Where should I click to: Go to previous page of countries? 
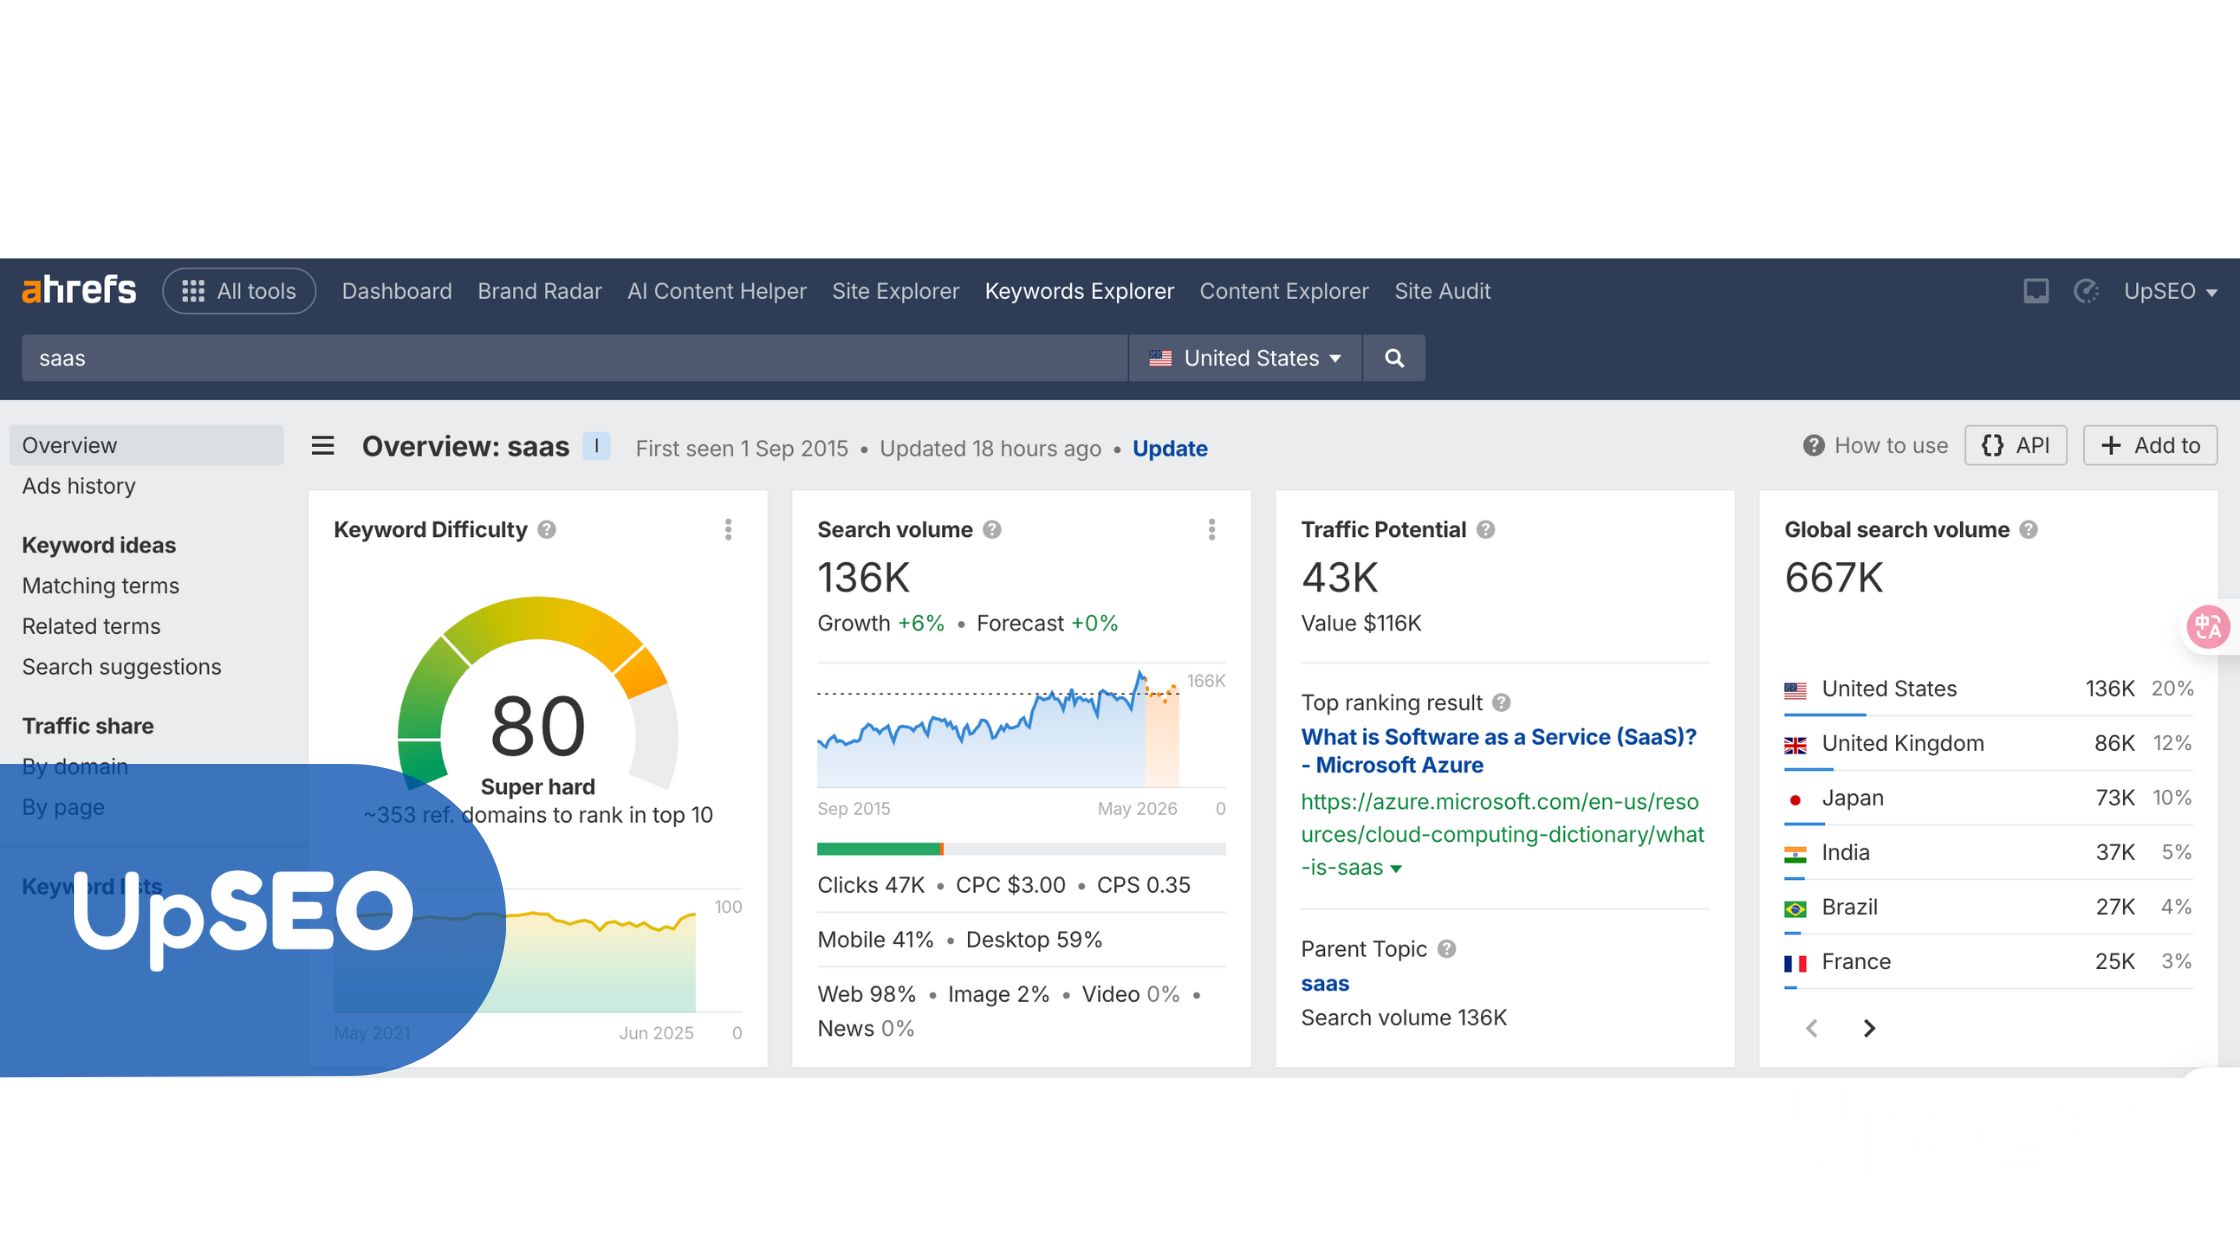point(1812,1028)
